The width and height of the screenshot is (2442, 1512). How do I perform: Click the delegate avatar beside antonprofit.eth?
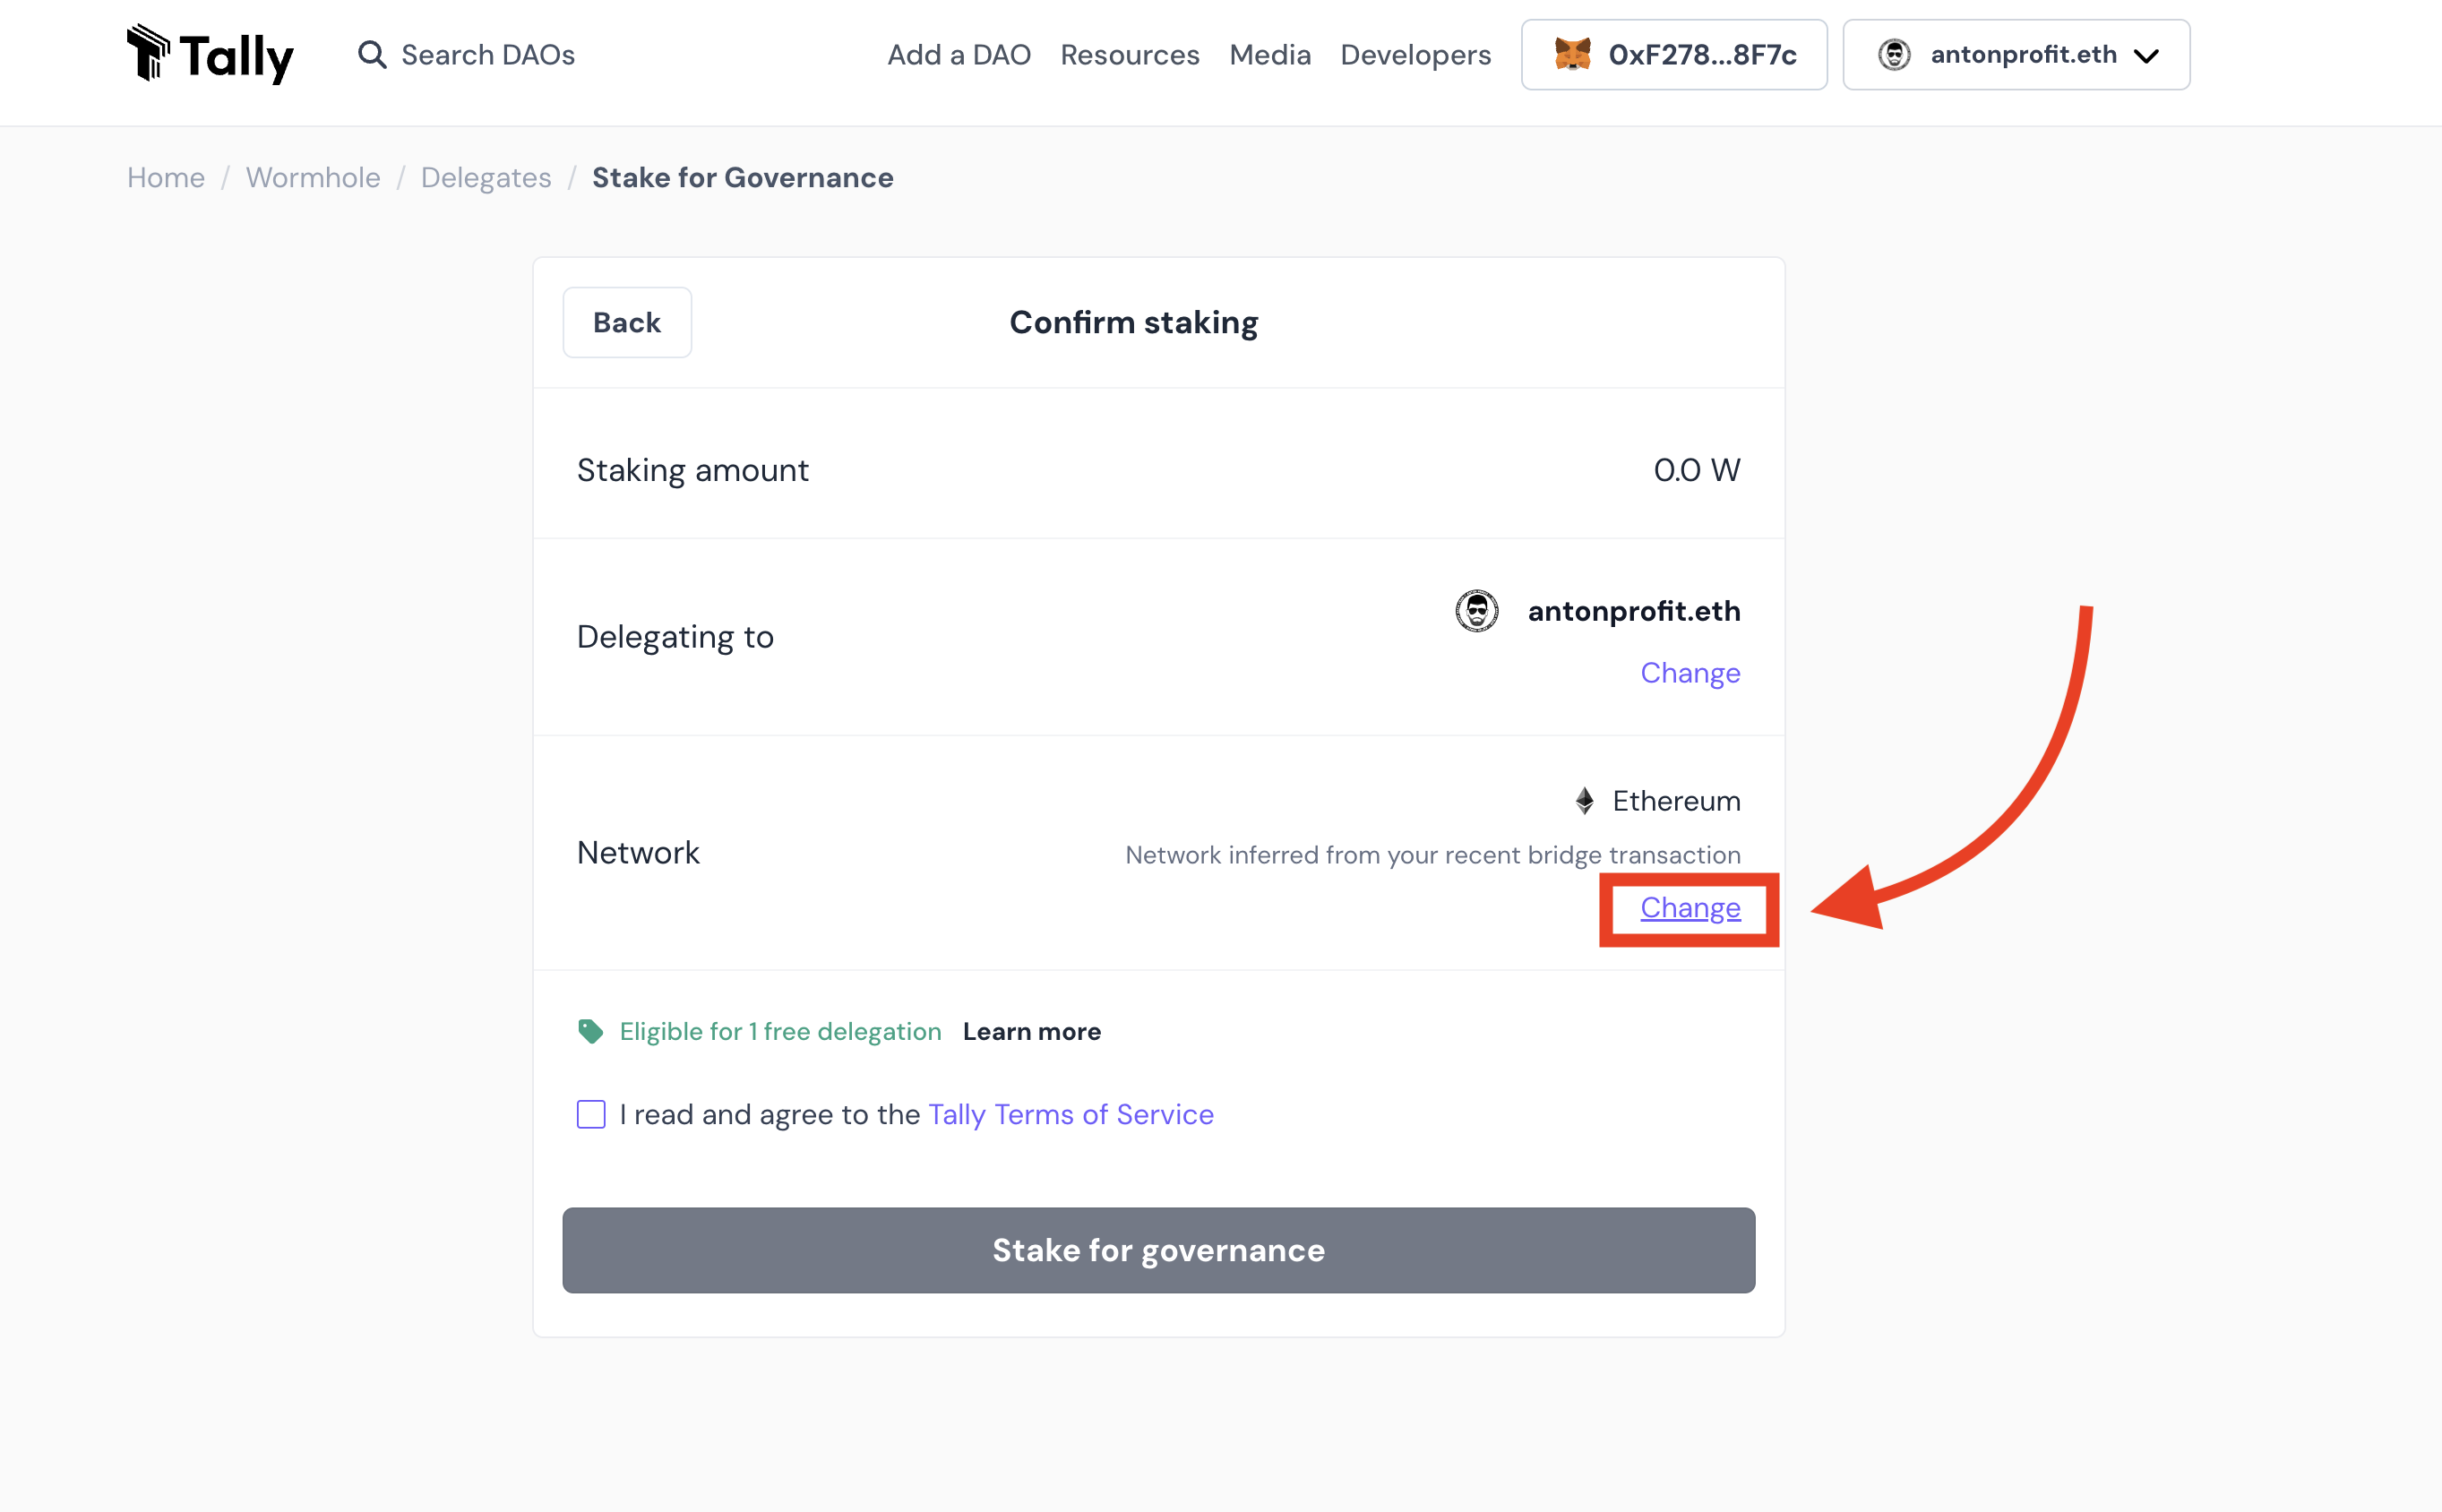pos(1477,611)
